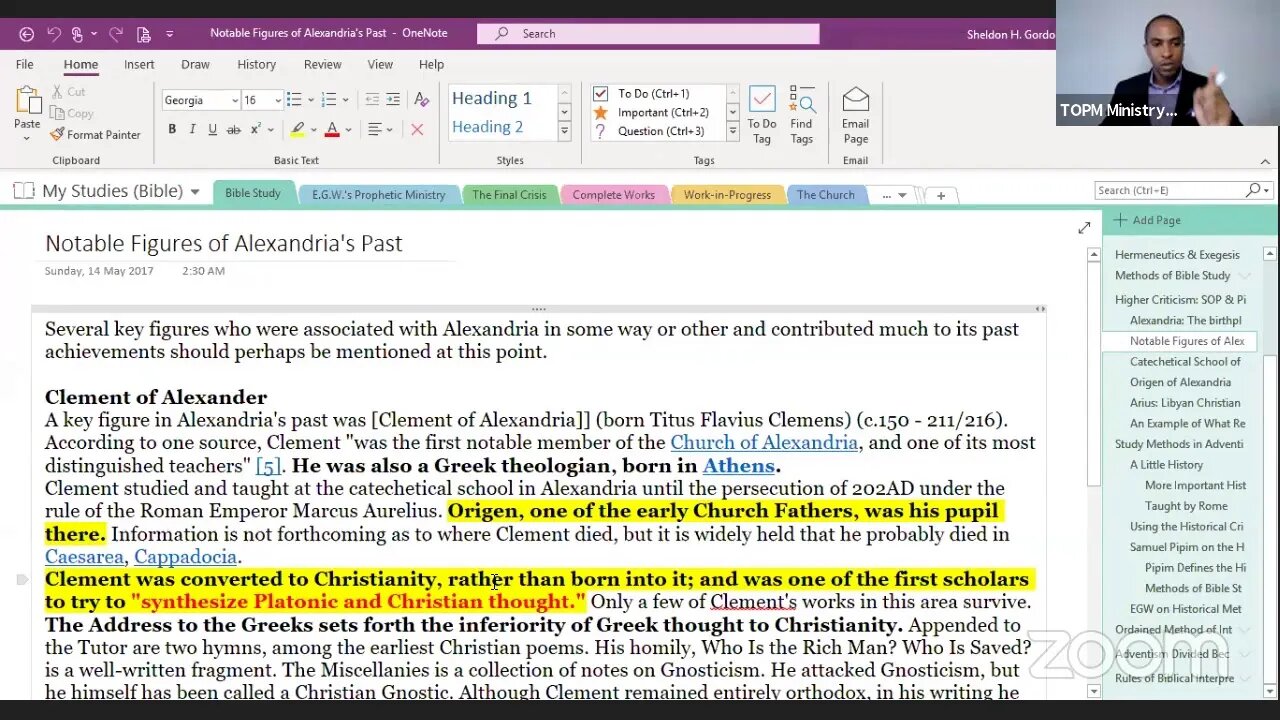
Task: Switch to the Draw ribbon tab
Action: click(x=195, y=64)
